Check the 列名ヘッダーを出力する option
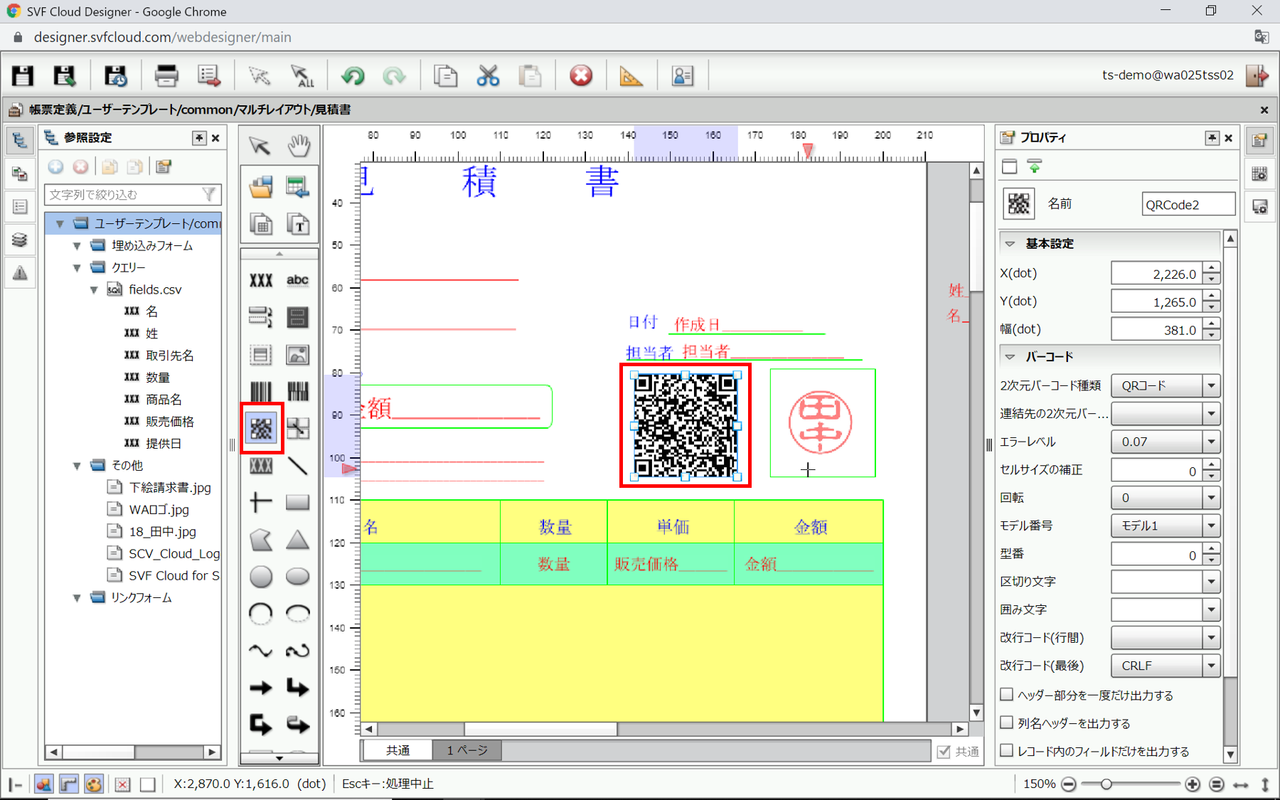The width and height of the screenshot is (1280, 800). click(1007, 723)
